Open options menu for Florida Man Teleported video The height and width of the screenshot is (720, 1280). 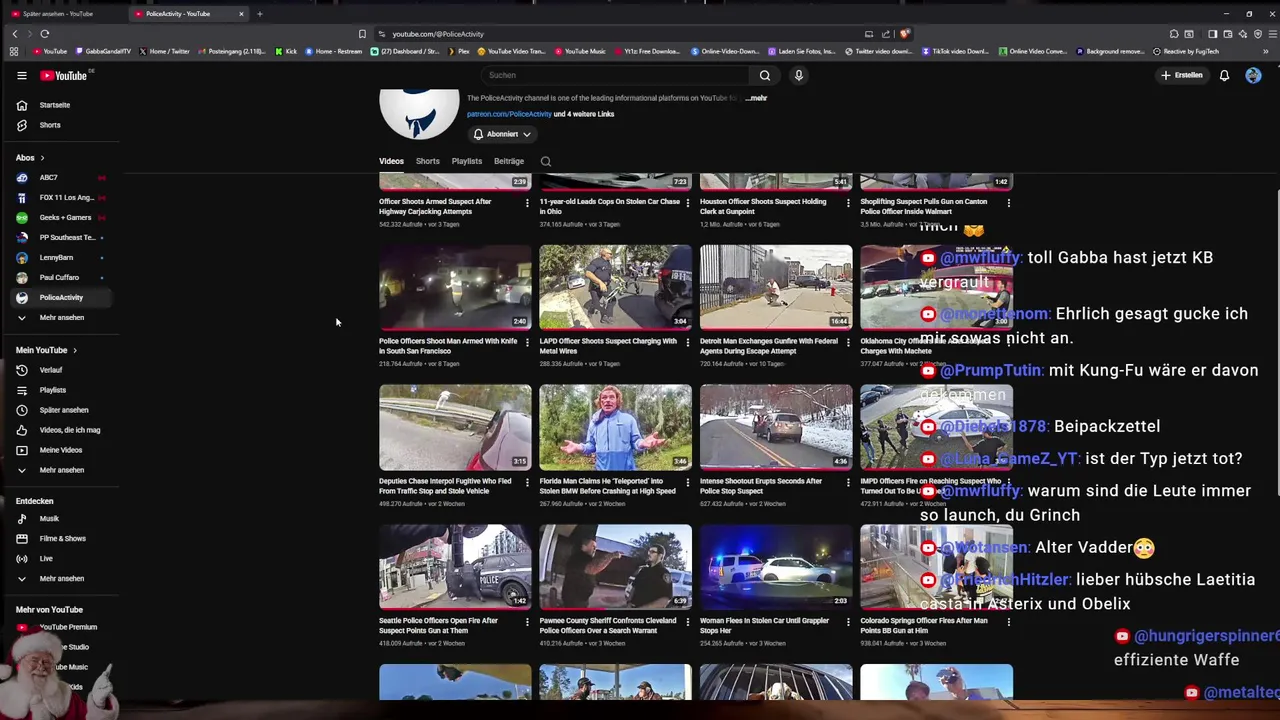point(687,483)
